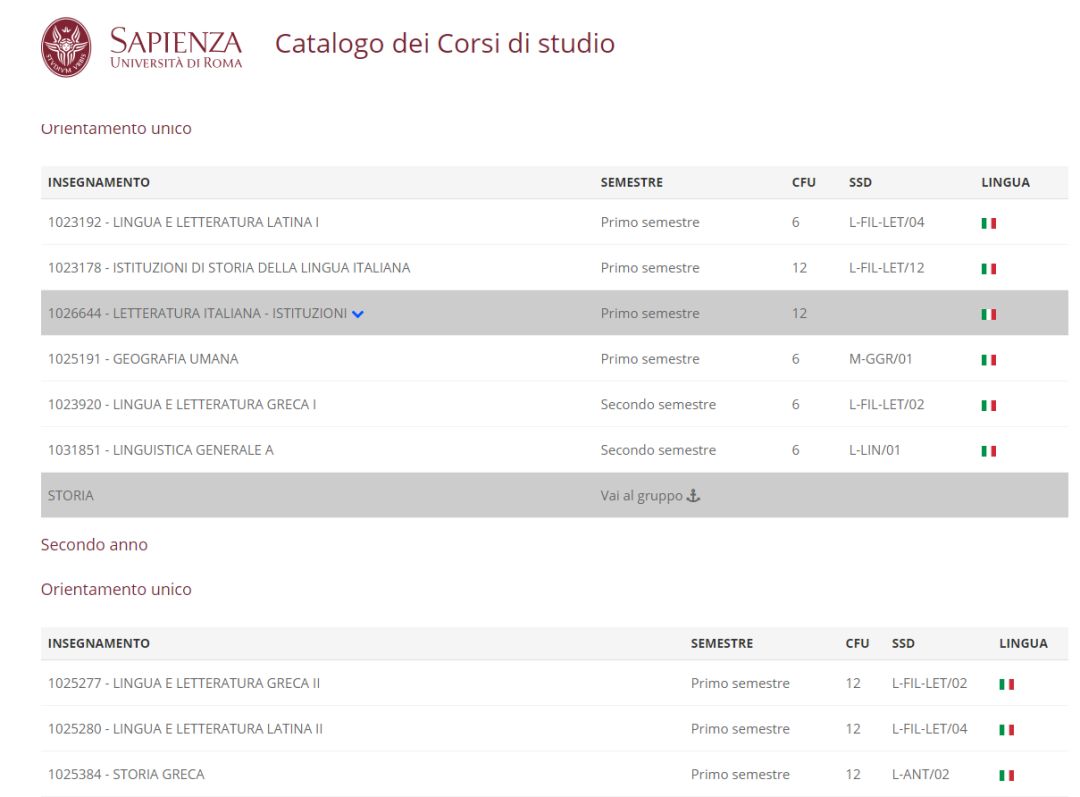Viewport: 1080px width, 797px height.
Task: Click the anchor icon beside Vai al gruppo
Action: [x=693, y=495]
